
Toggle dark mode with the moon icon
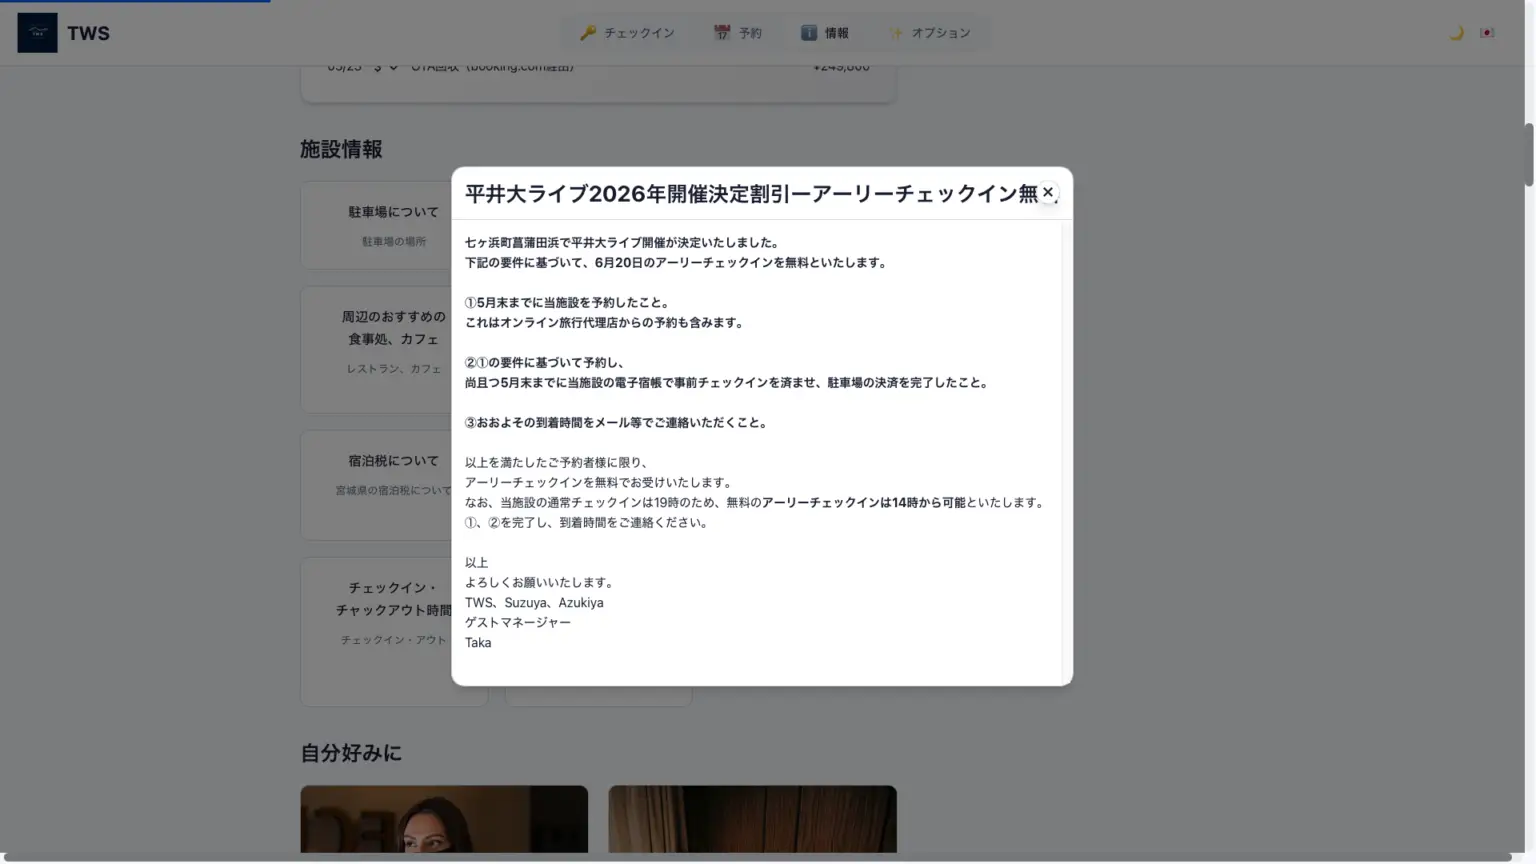coord(1456,33)
